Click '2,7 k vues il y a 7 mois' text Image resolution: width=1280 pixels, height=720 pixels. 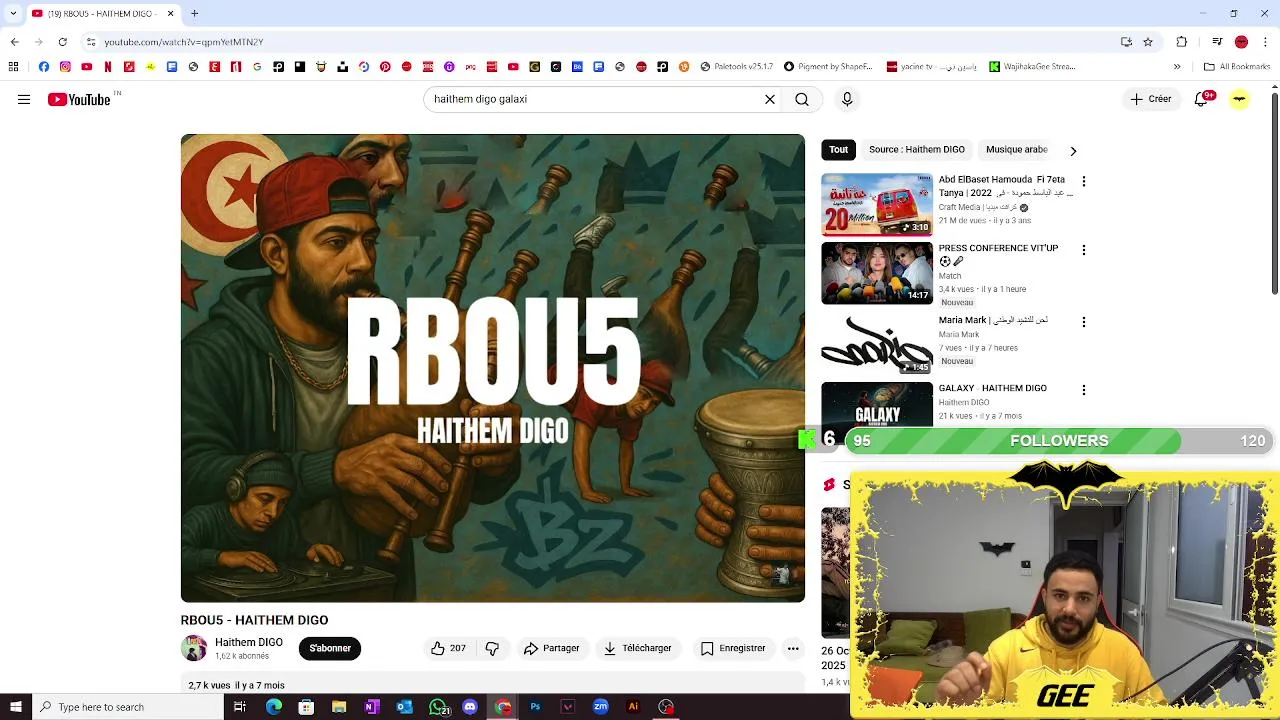click(237, 686)
